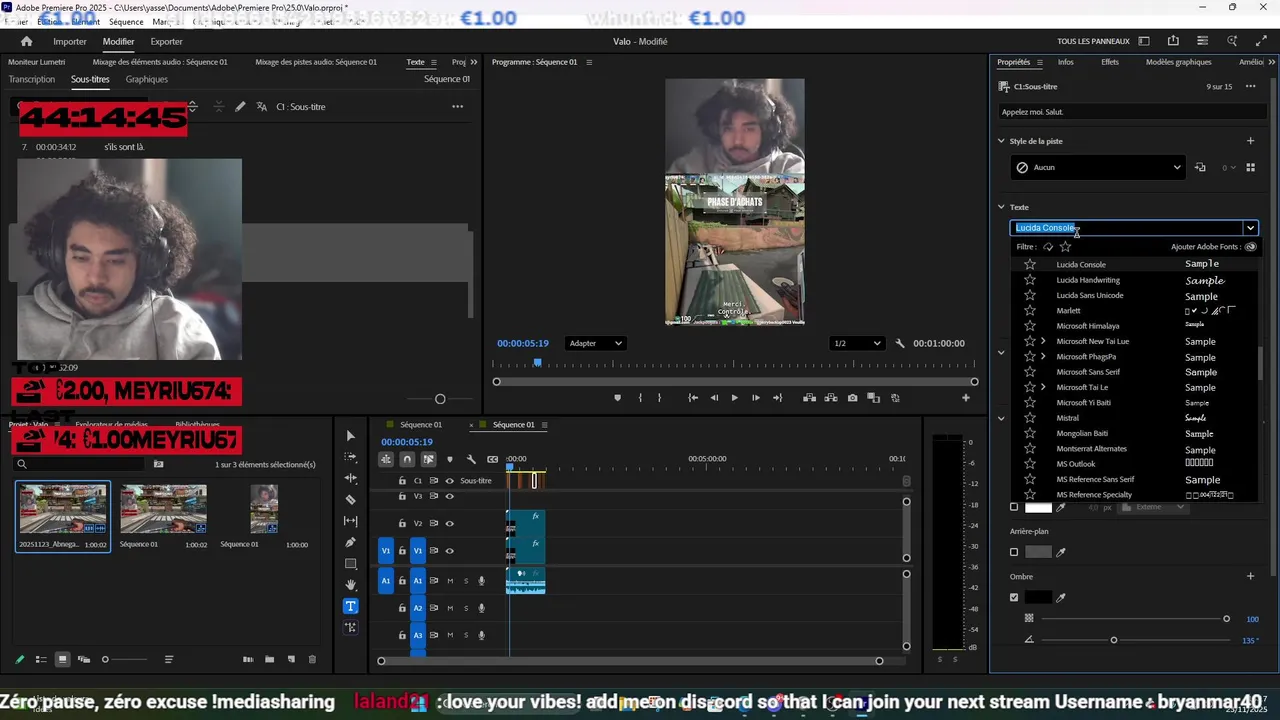Select the Type tool
Viewport: 1280px width, 720px height.
click(x=350, y=606)
